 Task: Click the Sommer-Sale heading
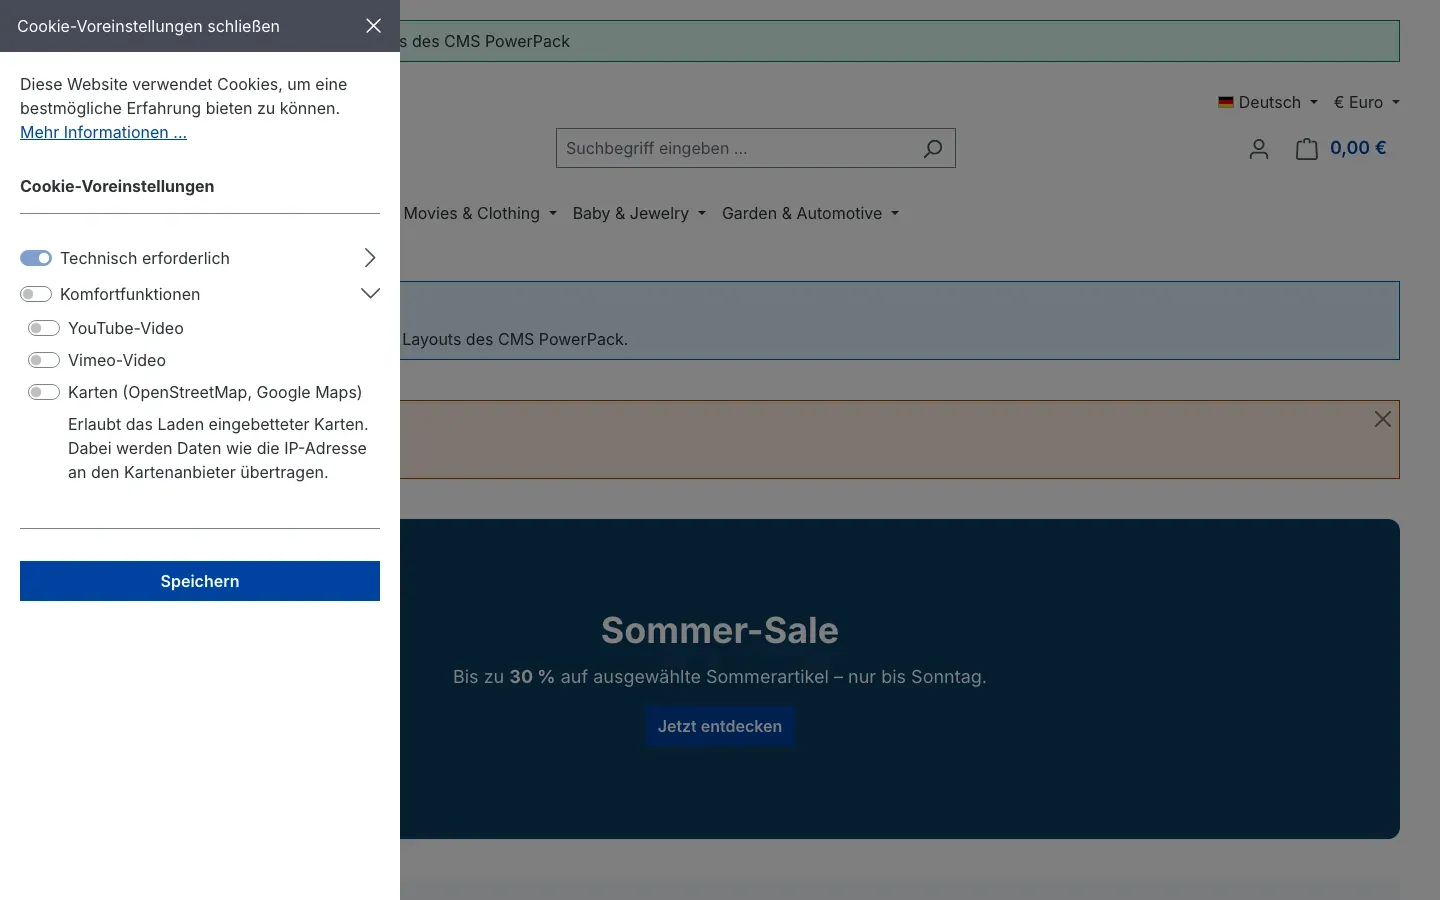pos(720,630)
